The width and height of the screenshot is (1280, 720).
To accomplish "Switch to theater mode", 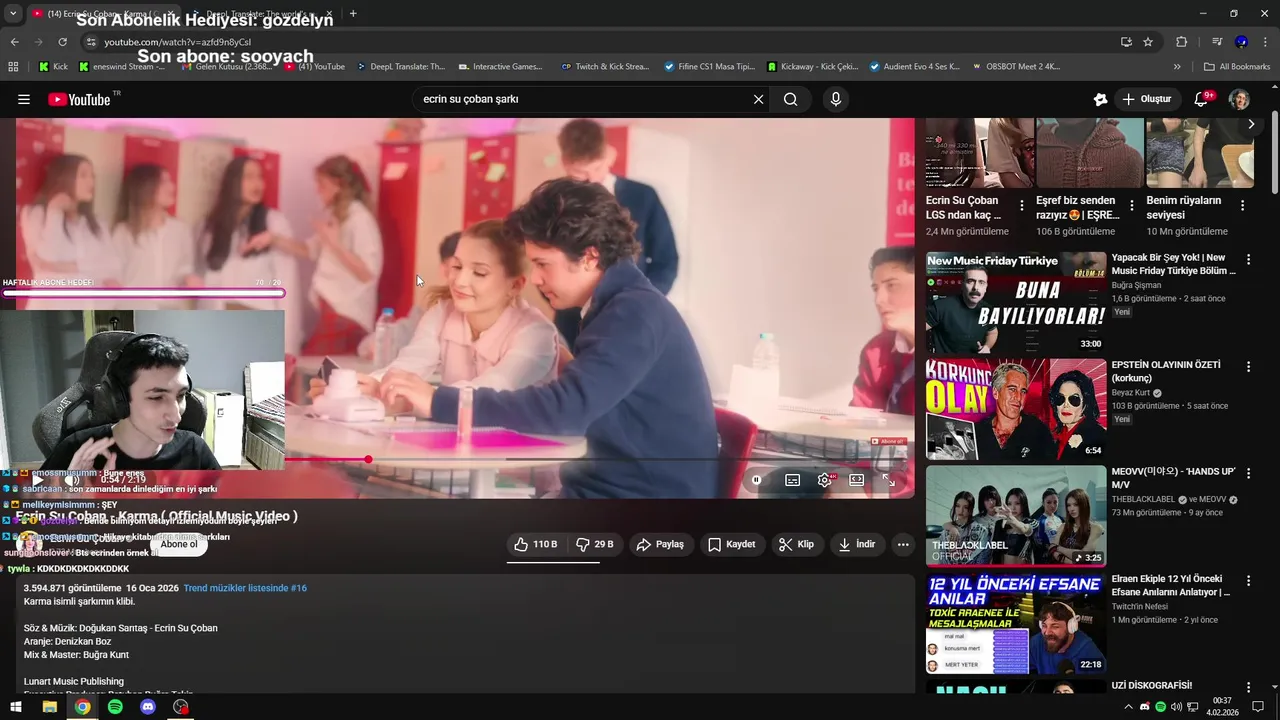I will point(857,480).
